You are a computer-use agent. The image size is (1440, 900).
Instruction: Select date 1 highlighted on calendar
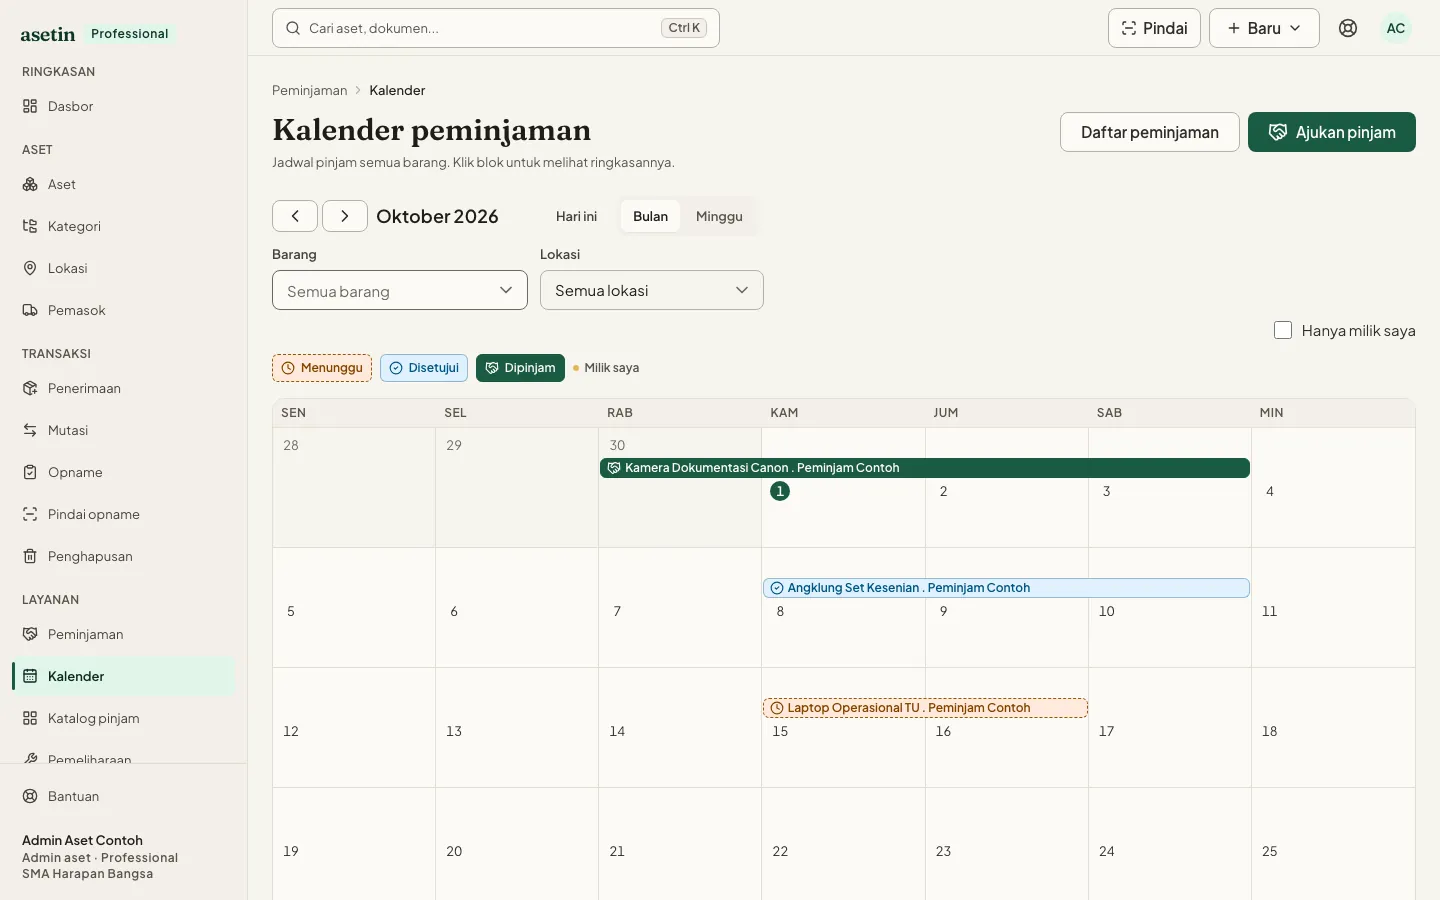pos(780,491)
